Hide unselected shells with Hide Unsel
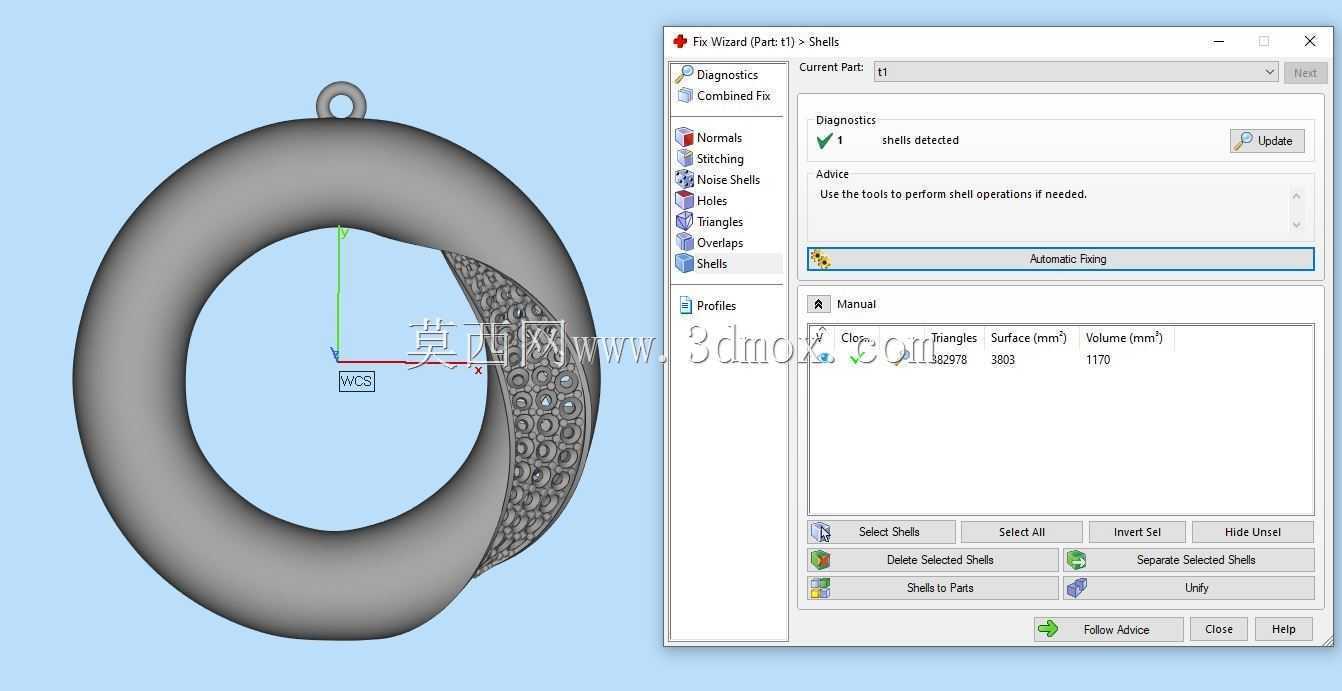1342x691 pixels. coord(1252,532)
